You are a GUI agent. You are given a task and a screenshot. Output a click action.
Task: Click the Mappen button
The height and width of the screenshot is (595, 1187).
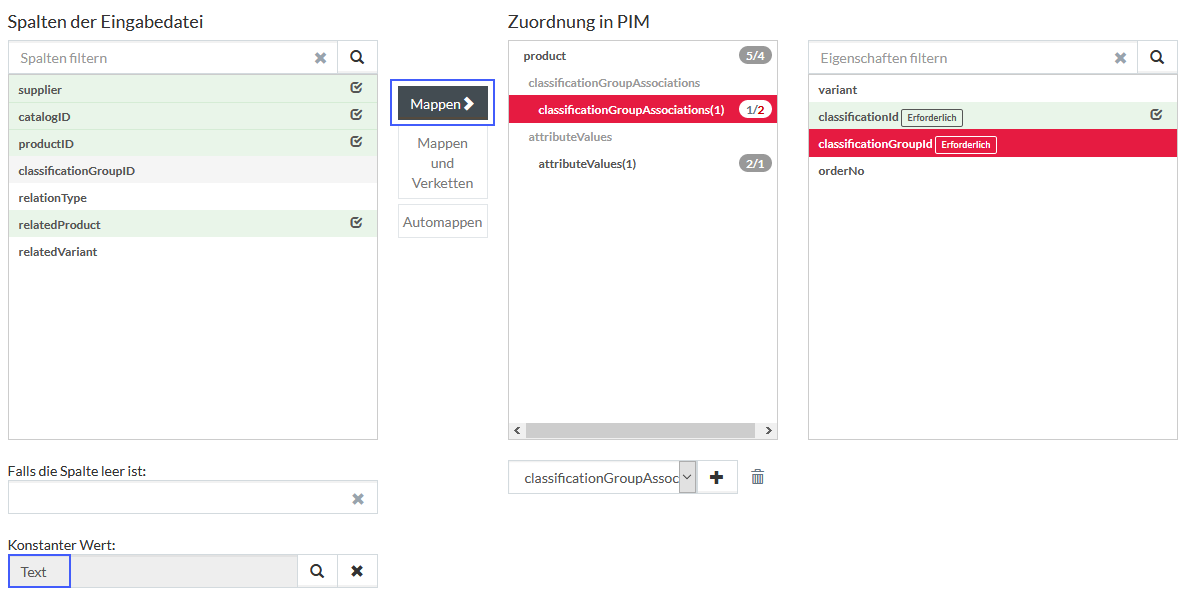tap(442, 104)
